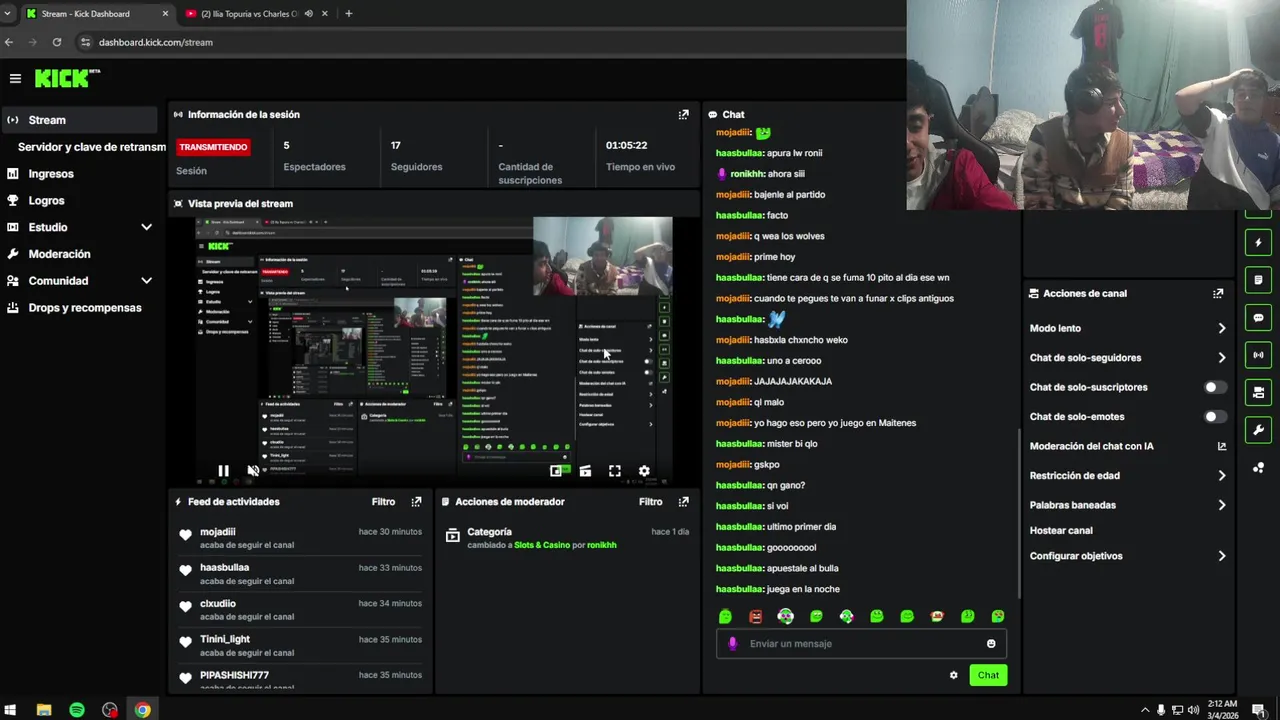Enter fullscreen on stream preview
The width and height of the screenshot is (1280, 720).
[x=615, y=471]
